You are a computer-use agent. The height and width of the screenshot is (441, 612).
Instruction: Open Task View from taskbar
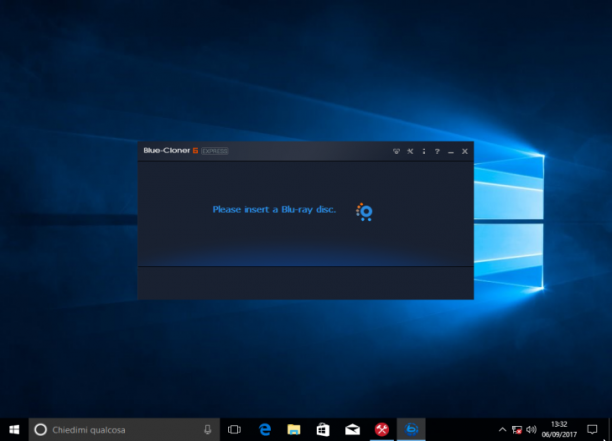[234, 430]
